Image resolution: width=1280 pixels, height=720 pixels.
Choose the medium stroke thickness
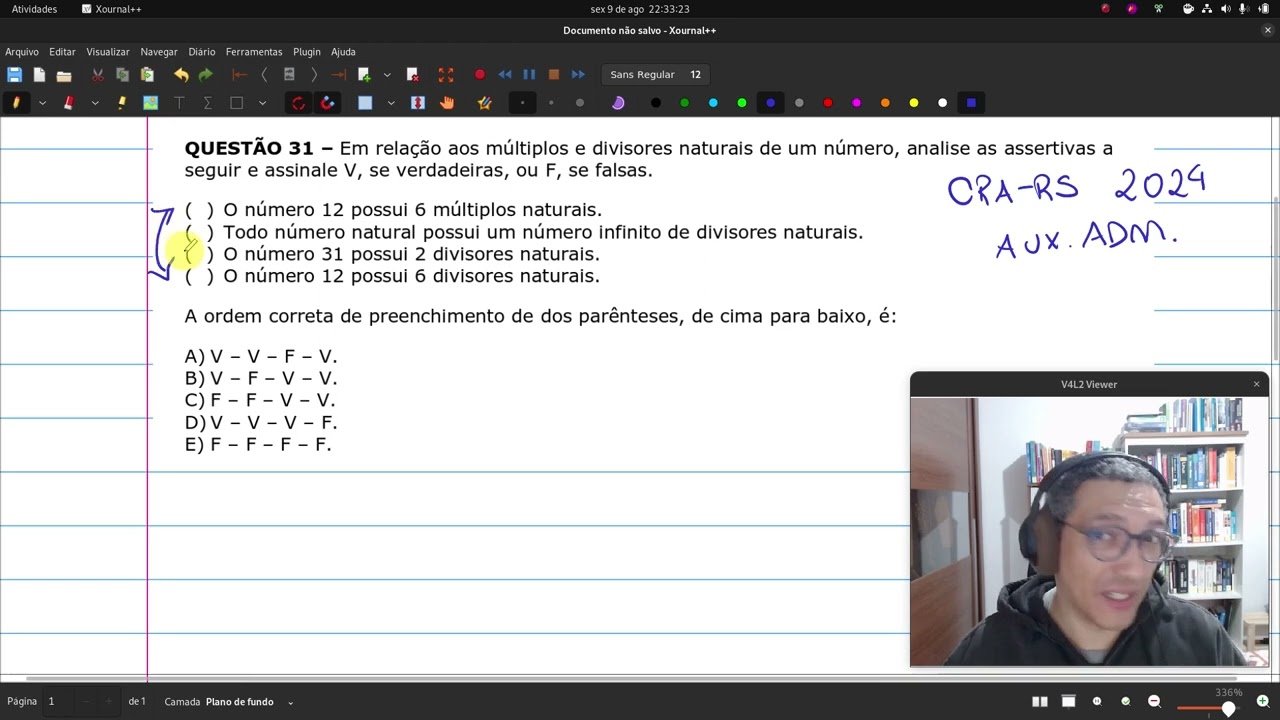[x=551, y=103]
